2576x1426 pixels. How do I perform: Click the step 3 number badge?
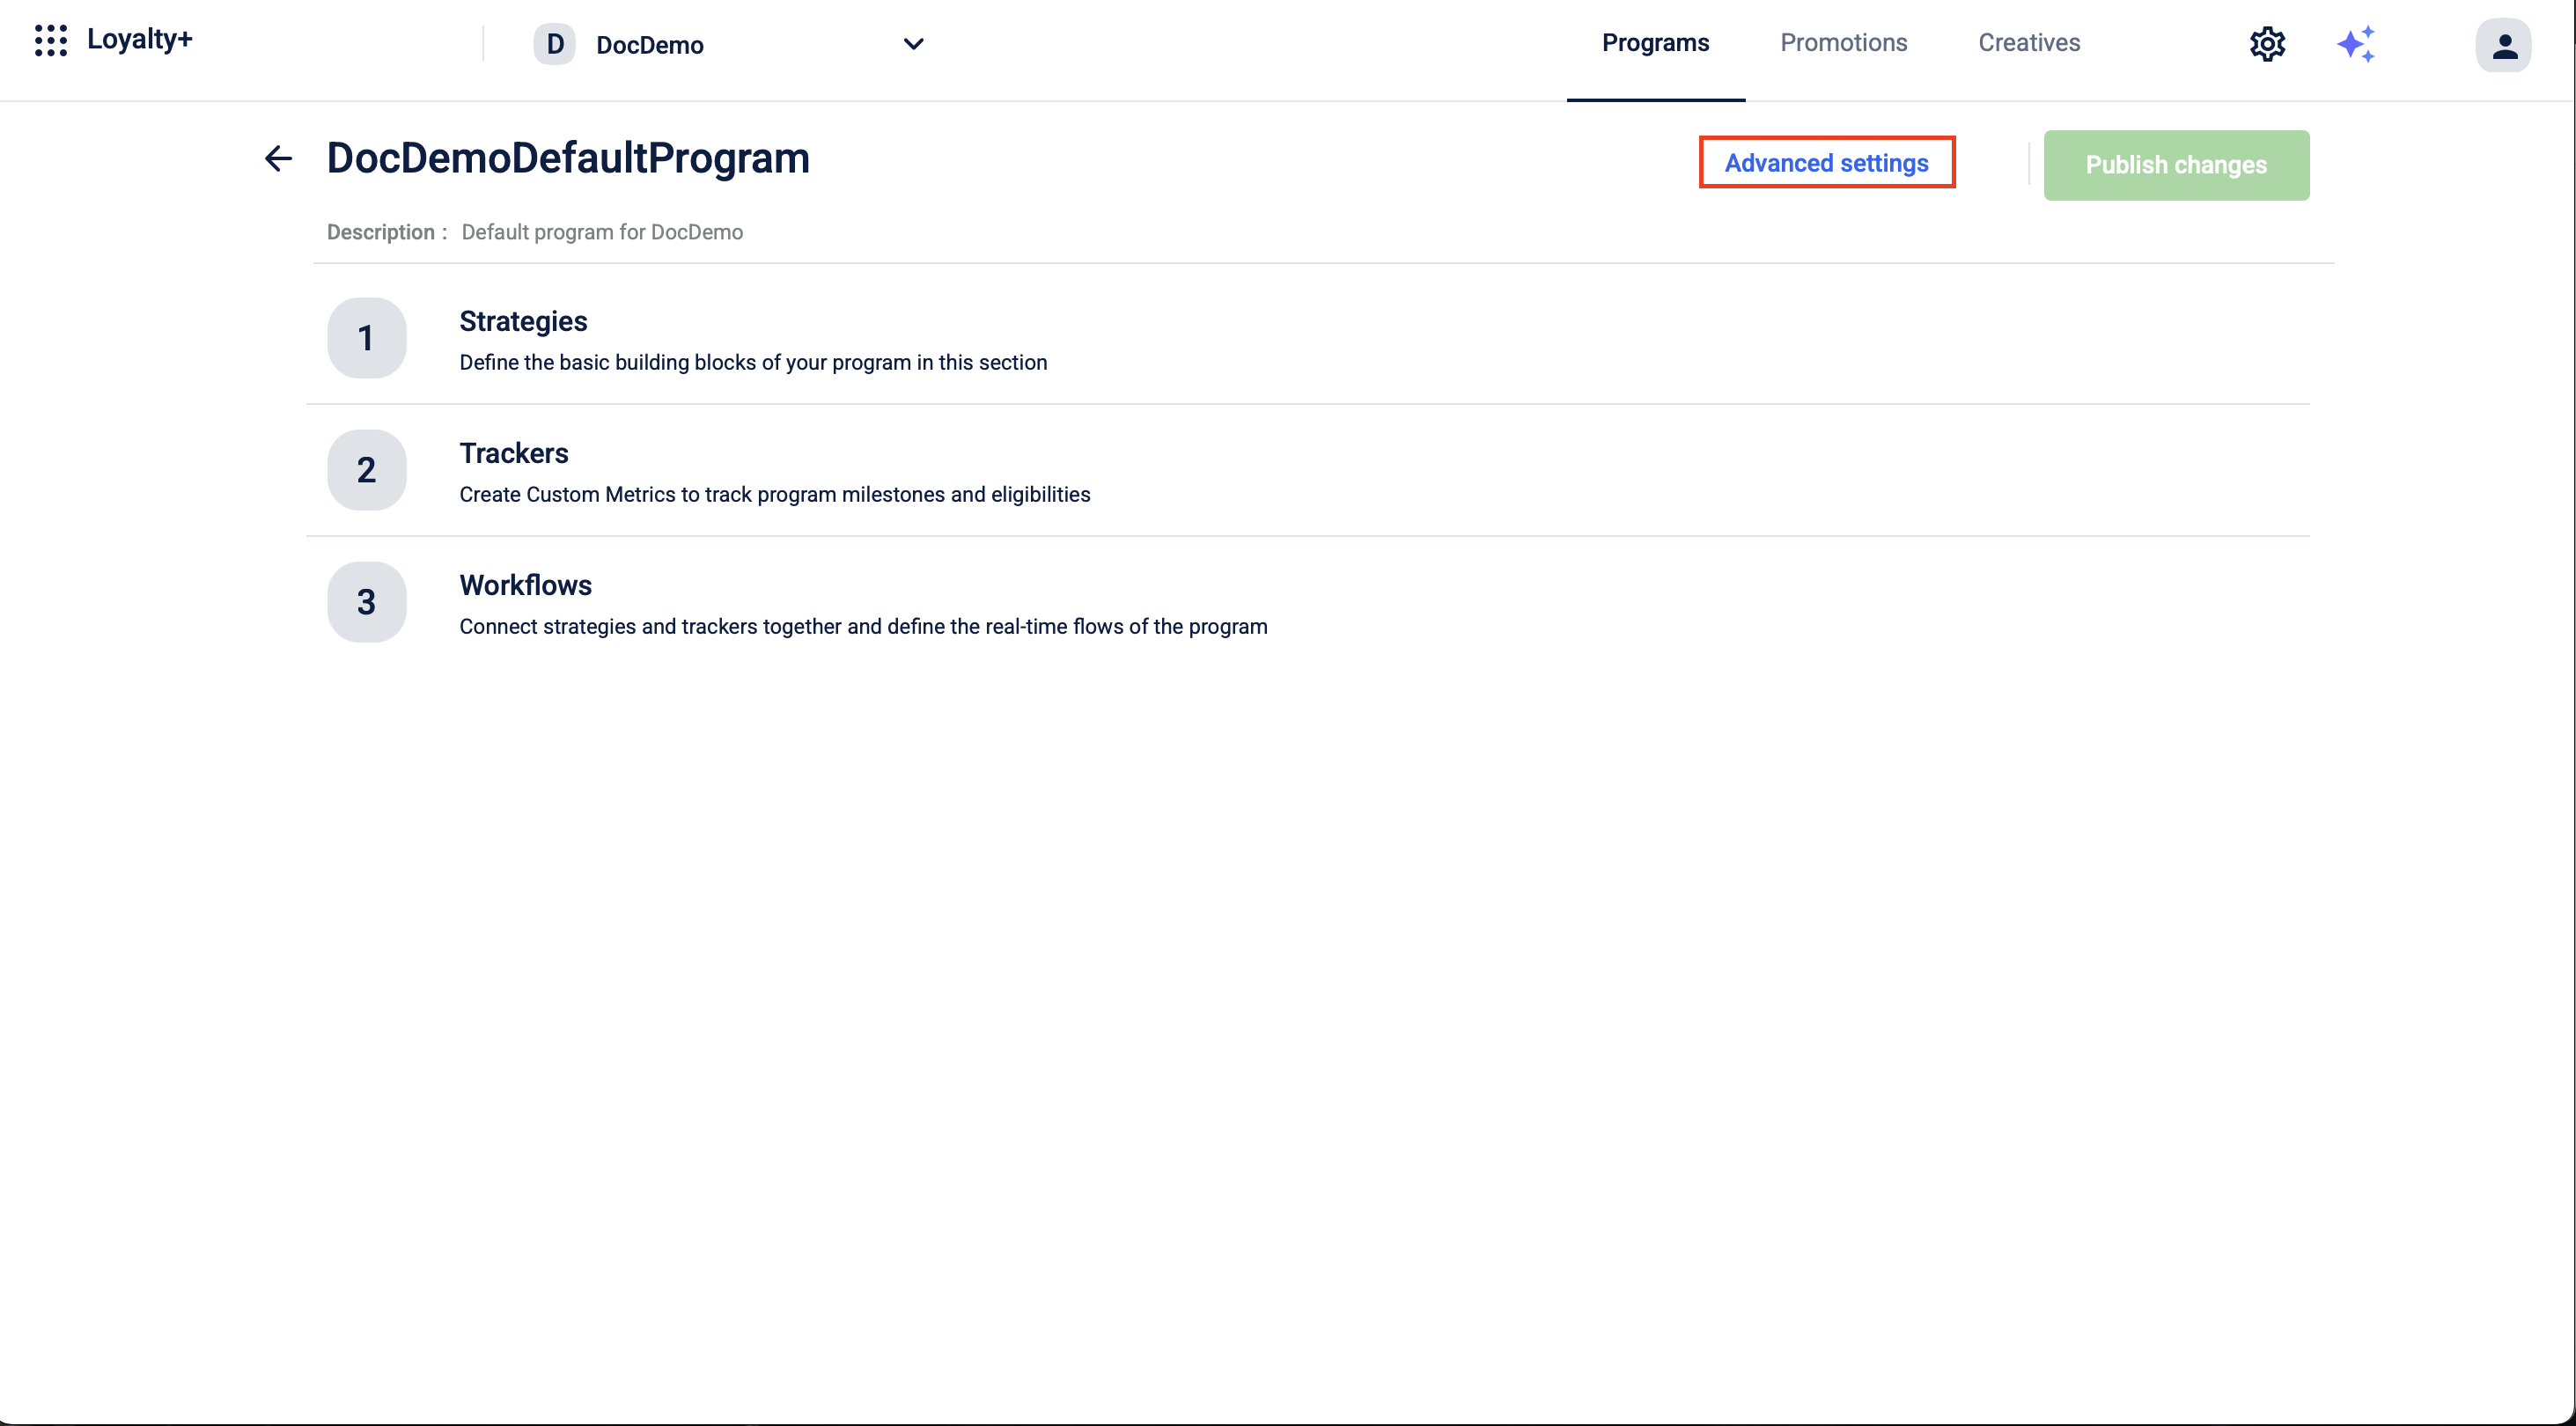pyautogui.click(x=366, y=602)
